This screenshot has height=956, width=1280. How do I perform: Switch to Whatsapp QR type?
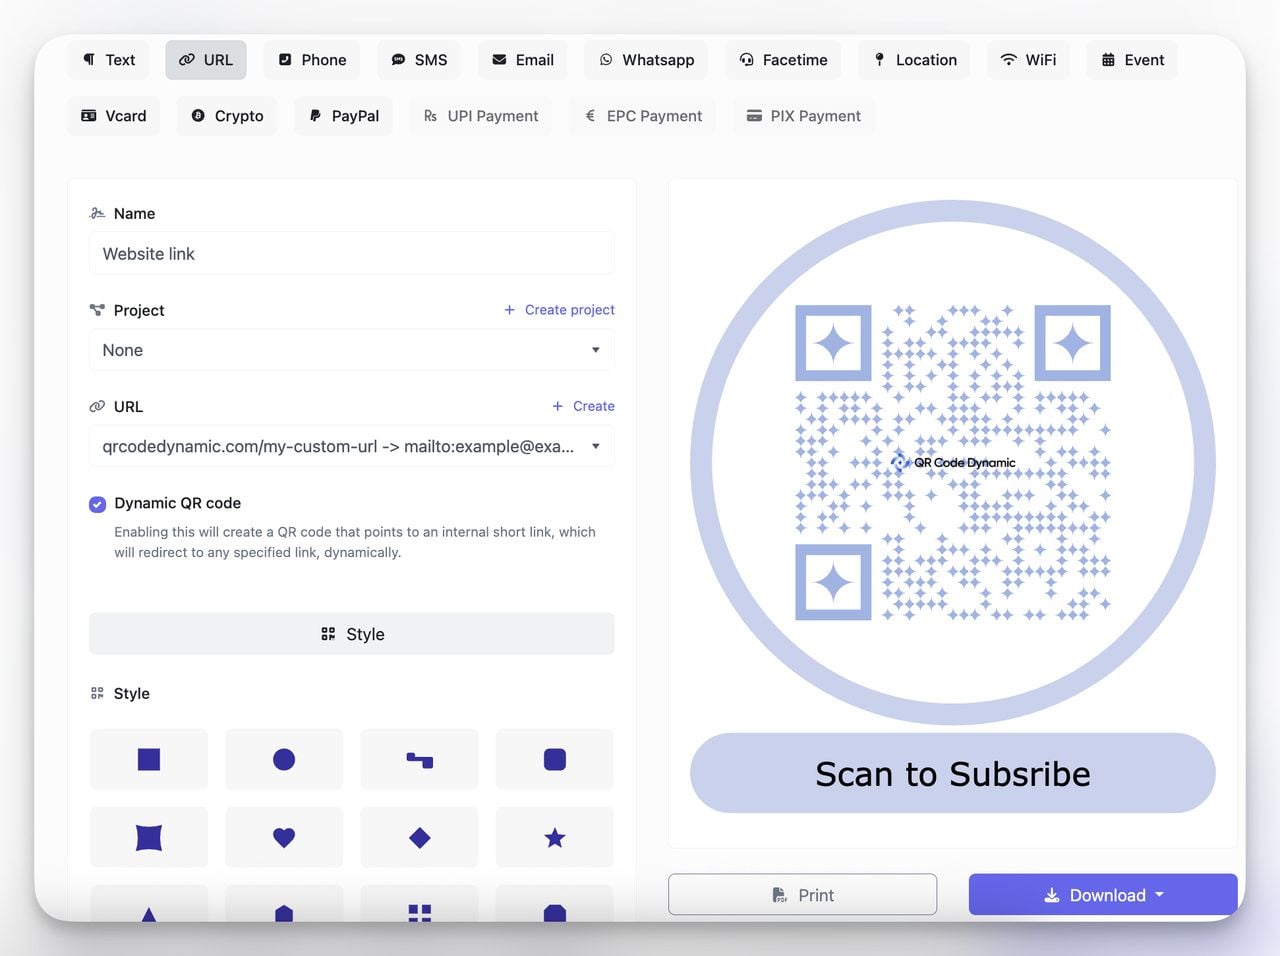pyautogui.click(x=646, y=60)
